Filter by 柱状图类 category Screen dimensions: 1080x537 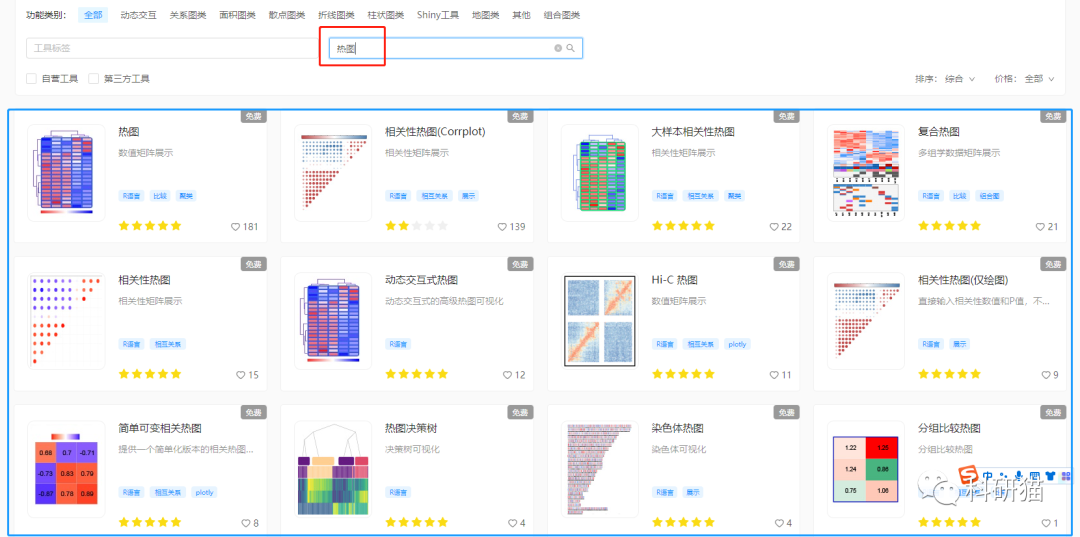(386, 14)
